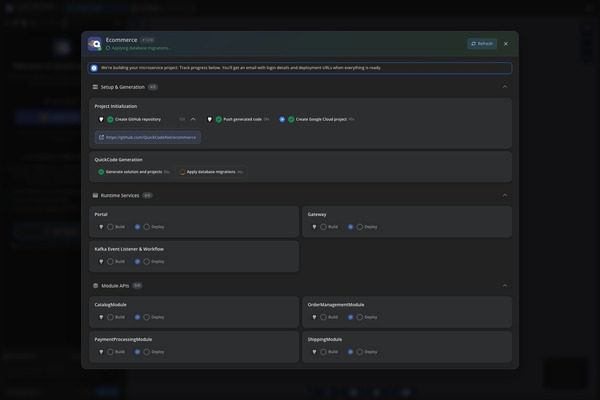Click the 'Kafka Event Listener & Workflow' card title
This screenshot has width=600, height=400.
coord(129,249)
